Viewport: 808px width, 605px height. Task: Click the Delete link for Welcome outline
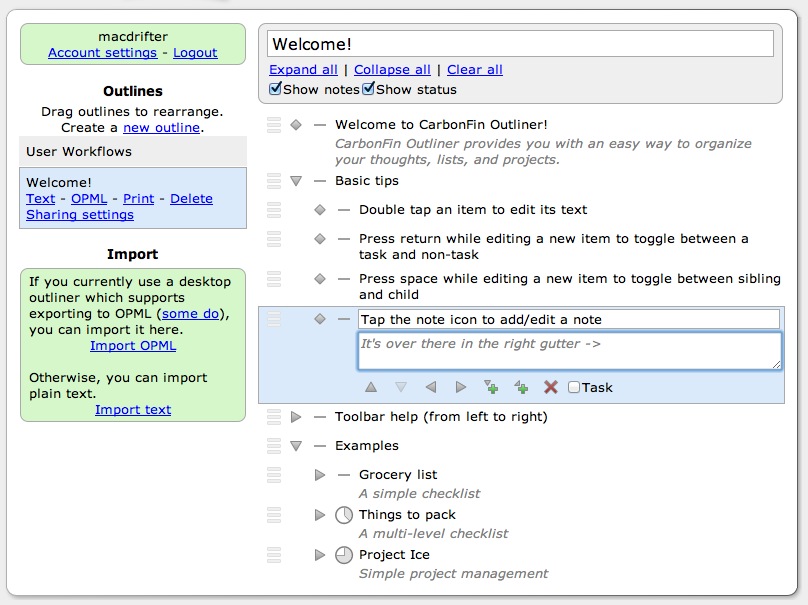[191, 198]
